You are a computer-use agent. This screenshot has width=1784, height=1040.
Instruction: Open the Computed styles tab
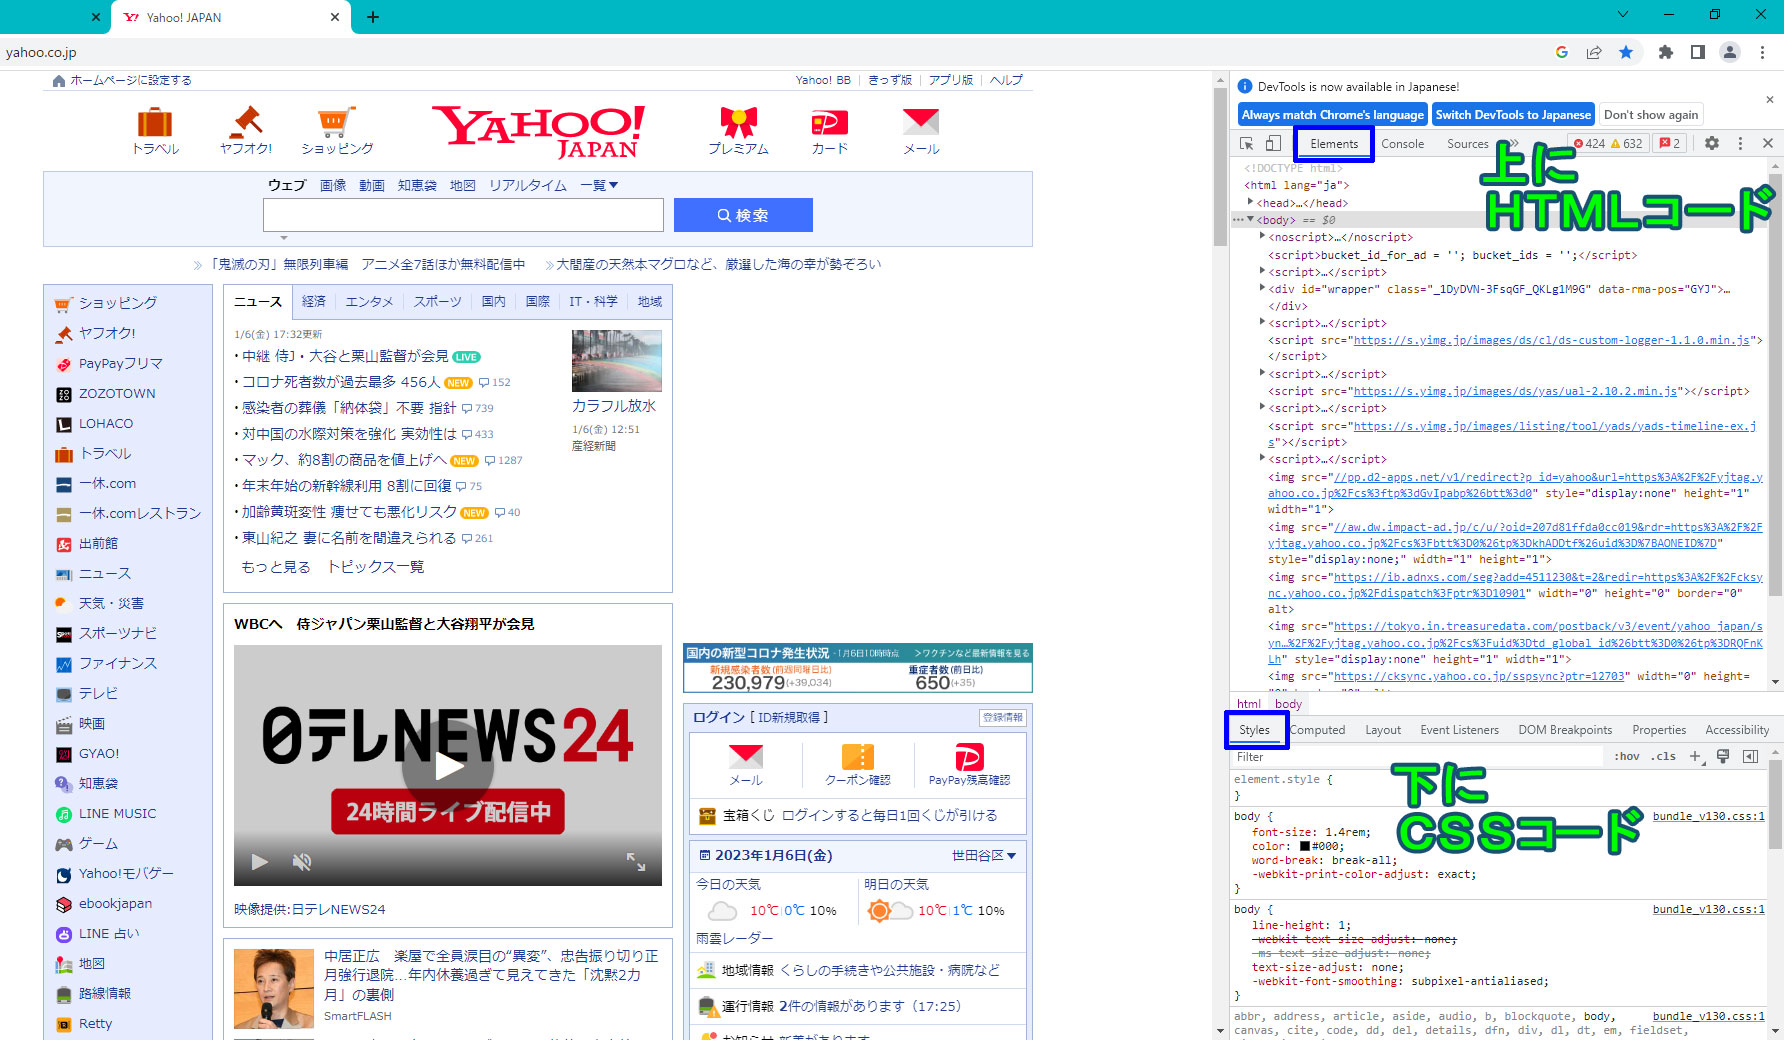pos(1317,730)
